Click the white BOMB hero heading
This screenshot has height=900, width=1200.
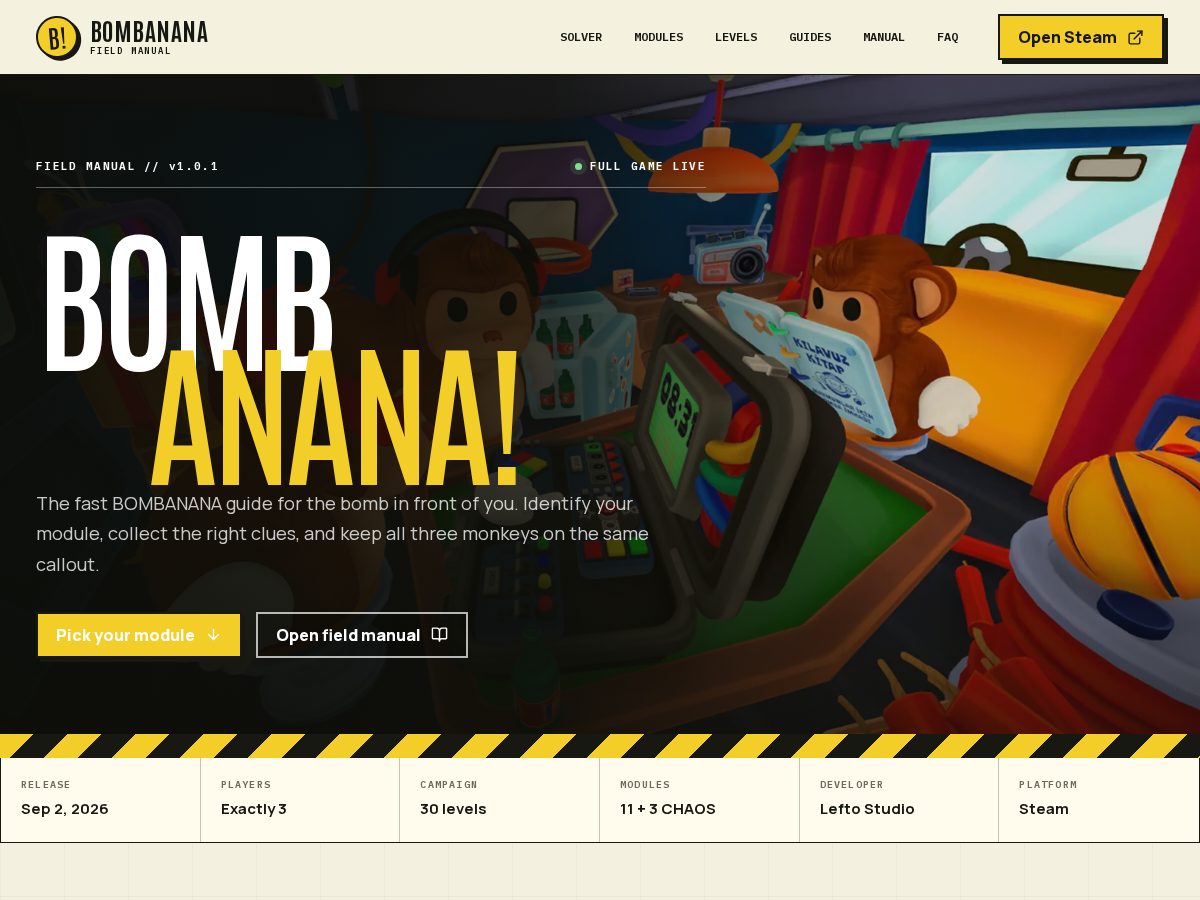click(187, 303)
